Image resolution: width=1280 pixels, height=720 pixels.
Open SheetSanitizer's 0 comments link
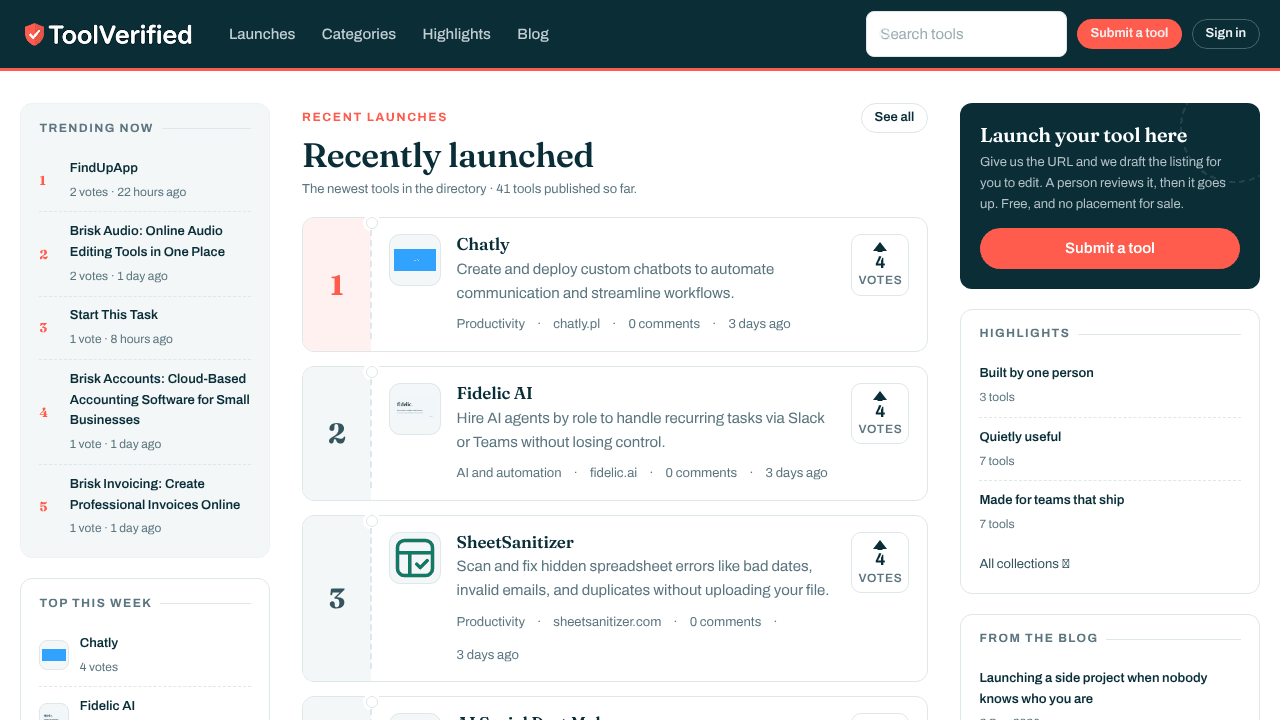click(725, 622)
